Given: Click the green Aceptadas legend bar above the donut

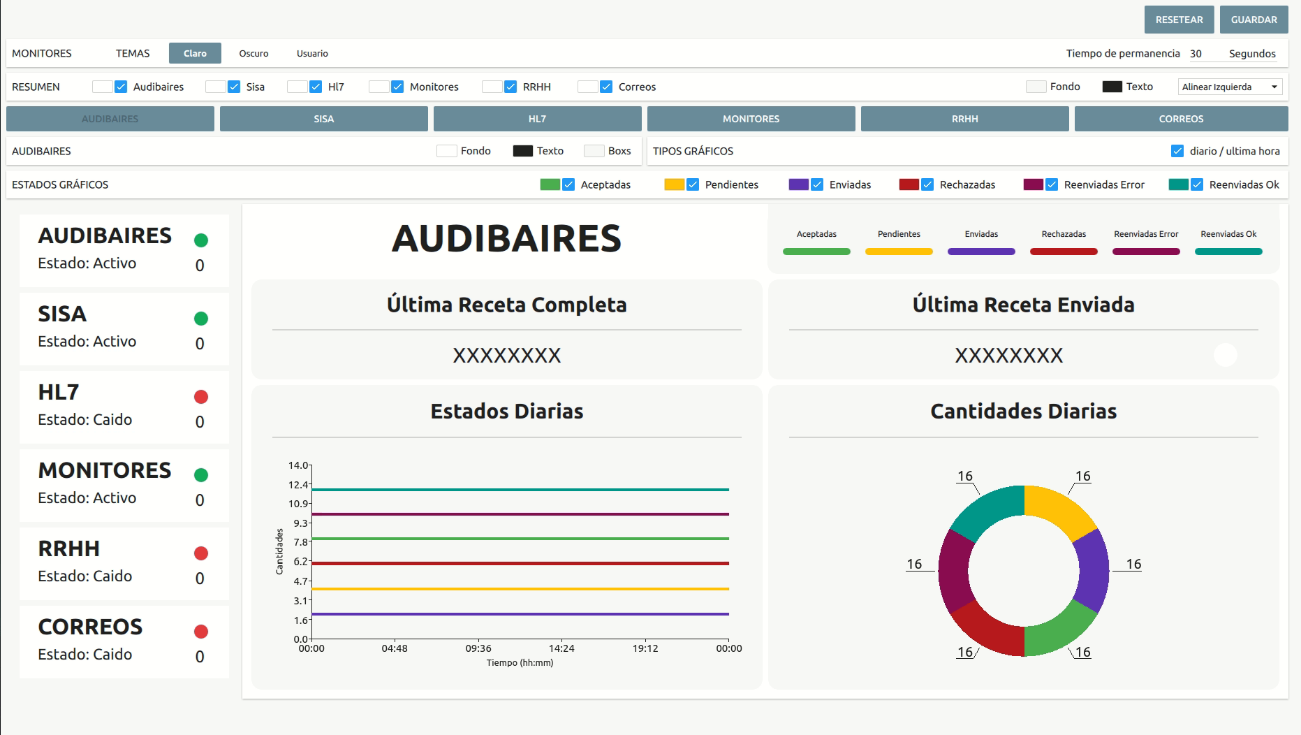Looking at the screenshot, I should tap(816, 251).
